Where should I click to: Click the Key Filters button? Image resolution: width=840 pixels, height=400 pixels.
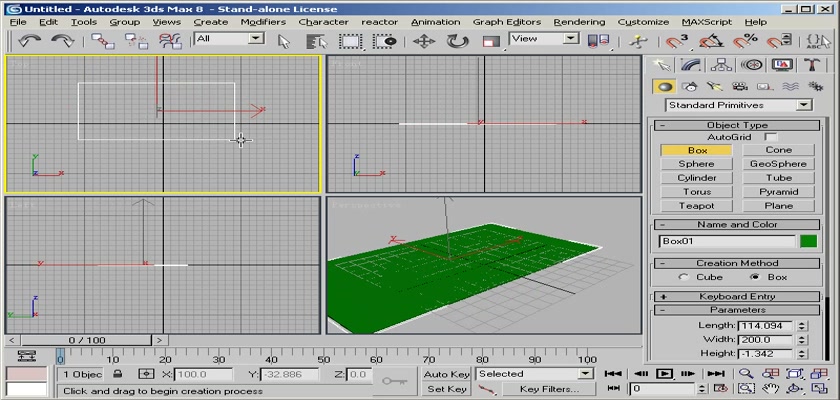click(549, 389)
